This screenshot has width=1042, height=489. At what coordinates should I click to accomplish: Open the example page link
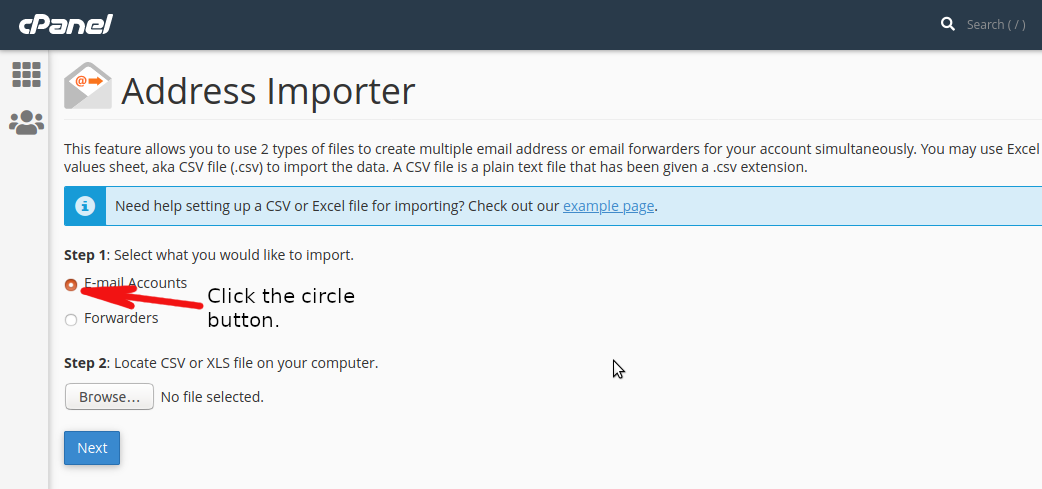[x=609, y=206]
